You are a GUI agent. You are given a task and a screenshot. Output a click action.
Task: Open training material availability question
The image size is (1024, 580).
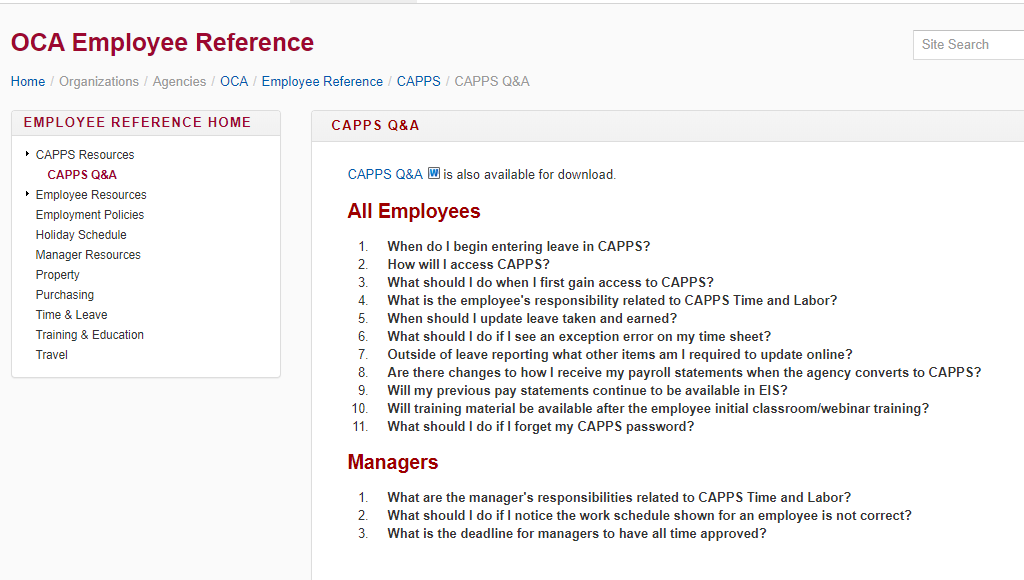pyautogui.click(x=658, y=408)
